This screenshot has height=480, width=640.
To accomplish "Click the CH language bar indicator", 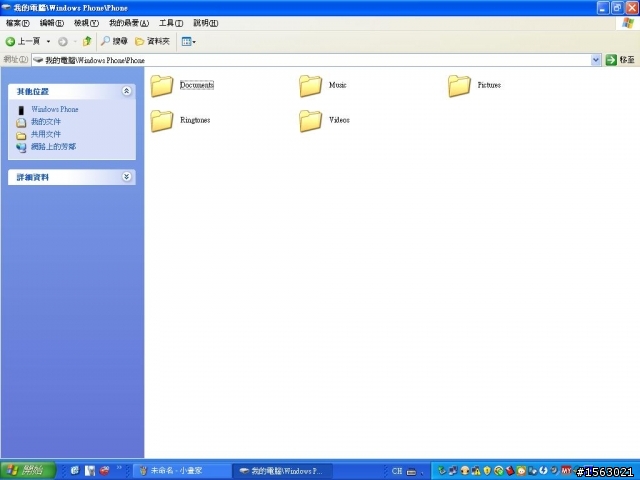I will [397, 471].
